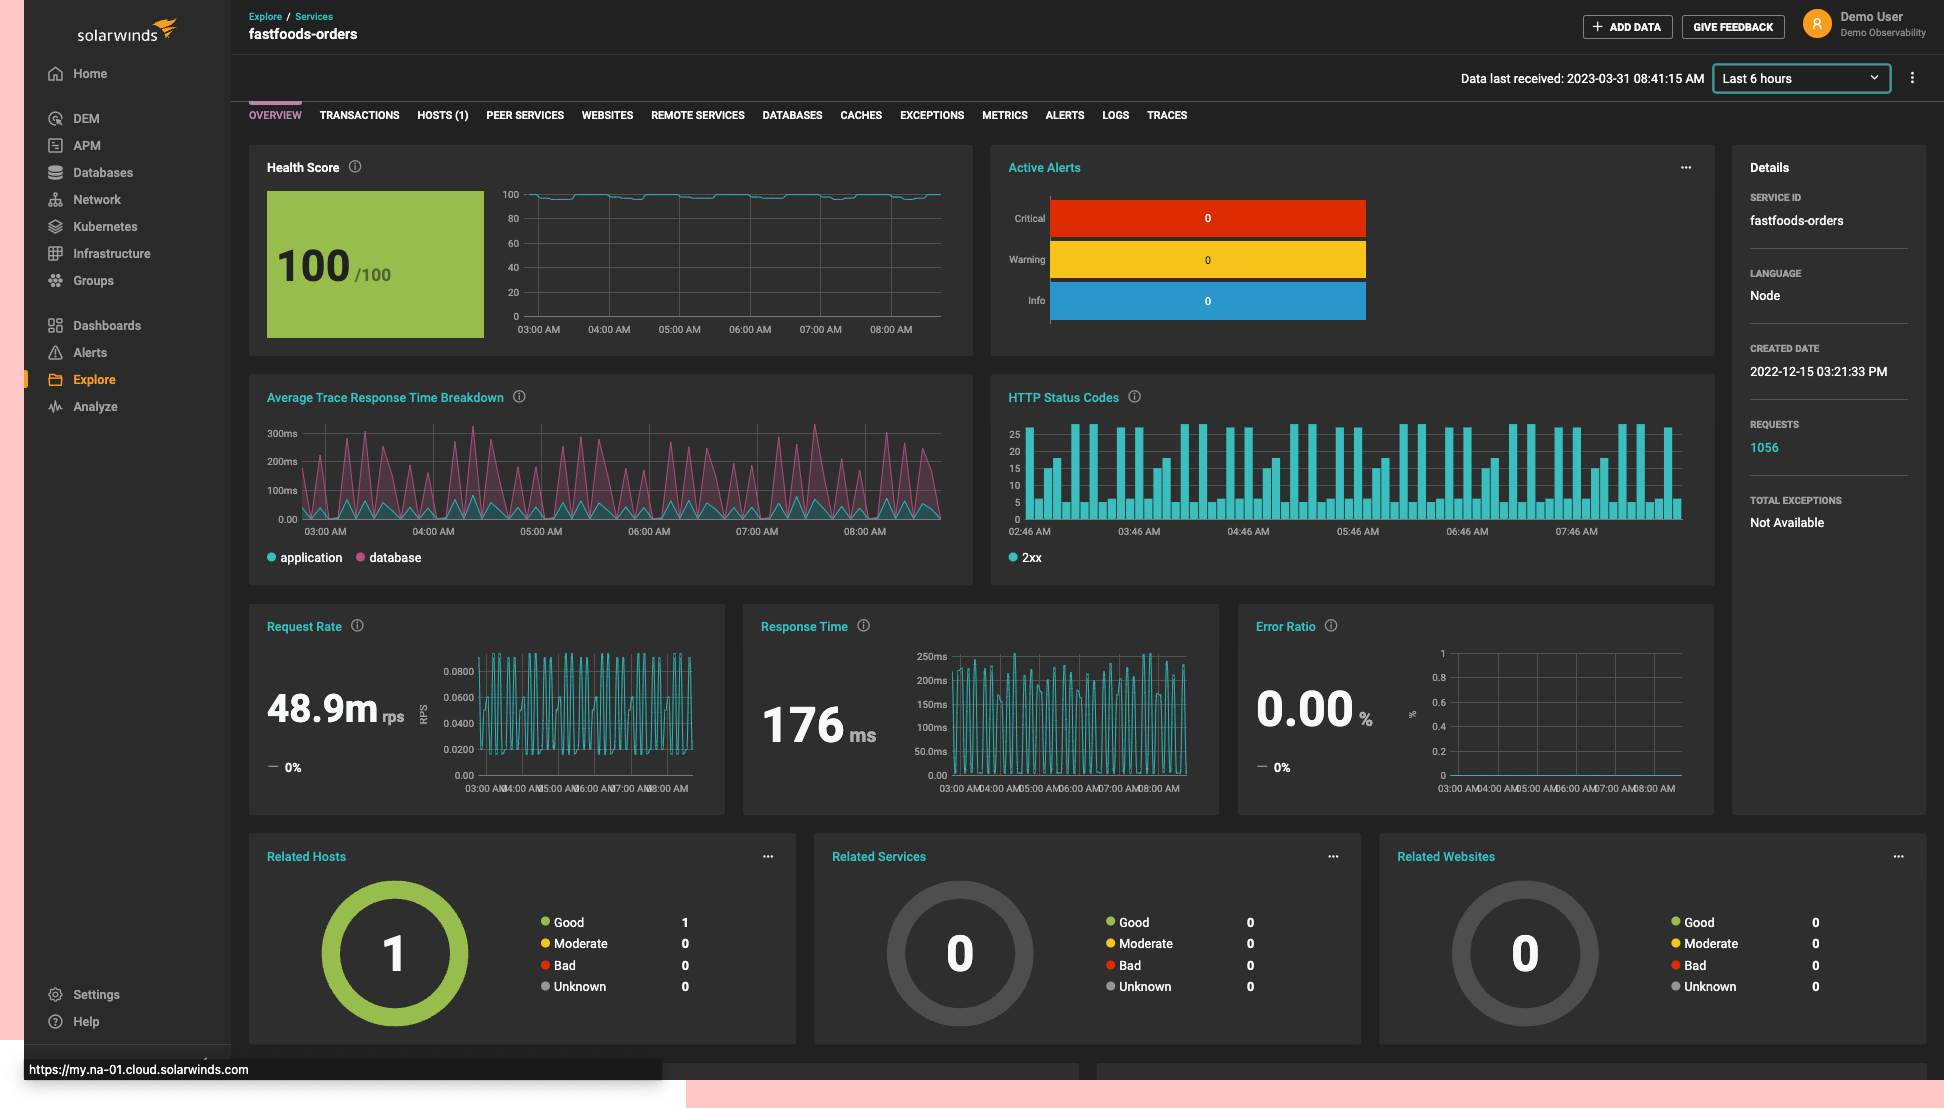1944x1108 pixels.
Task: Switch to the Traces tab
Action: tap(1167, 116)
